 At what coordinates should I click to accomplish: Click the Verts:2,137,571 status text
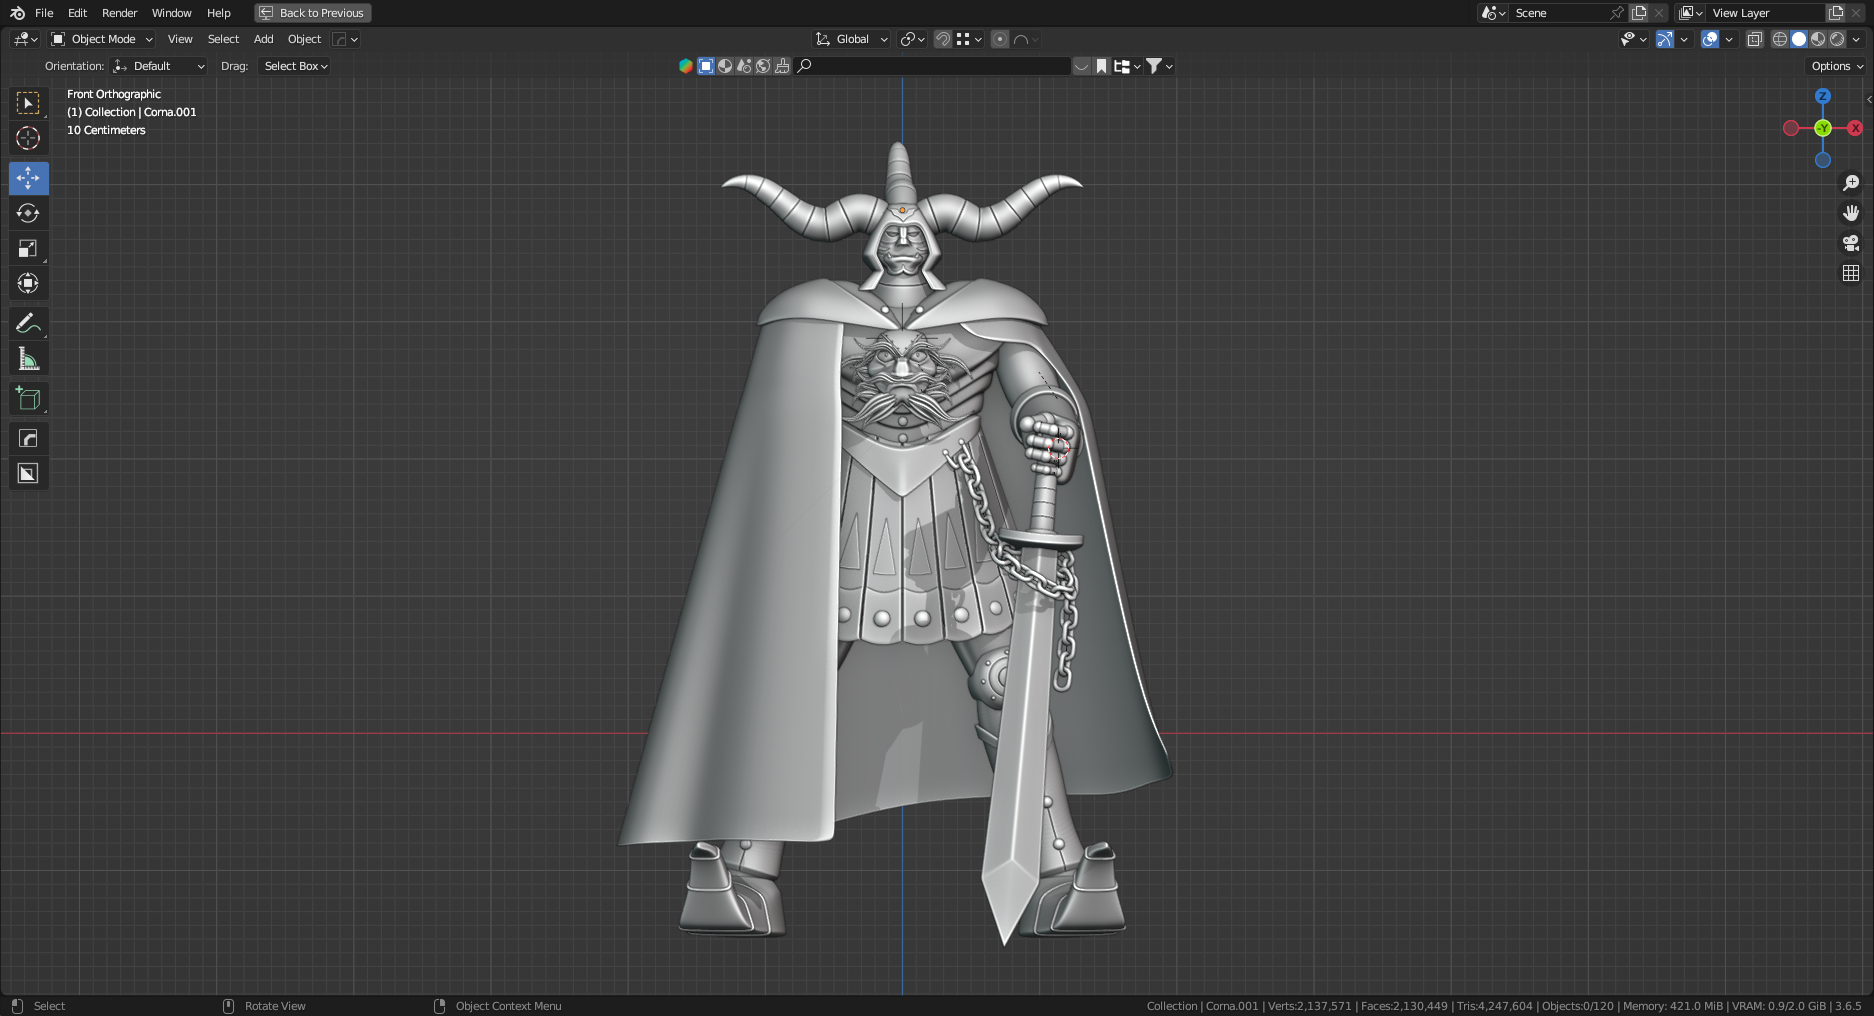click(1309, 1006)
